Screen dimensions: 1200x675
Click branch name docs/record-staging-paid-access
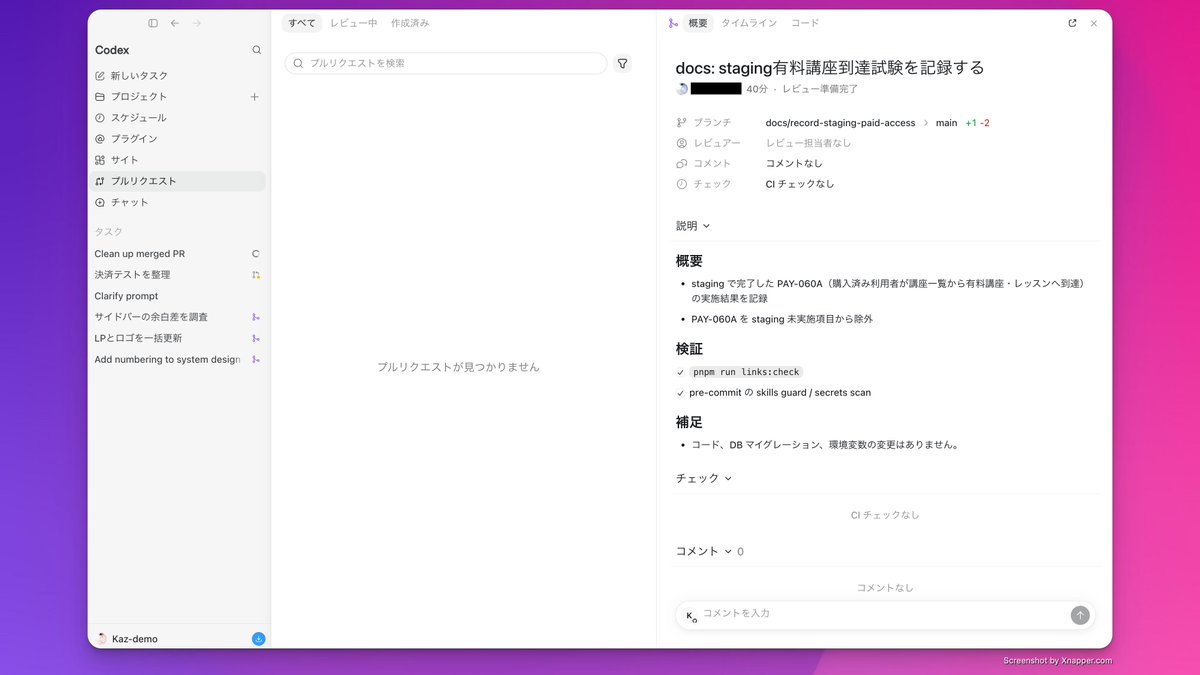[x=840, y=123]
